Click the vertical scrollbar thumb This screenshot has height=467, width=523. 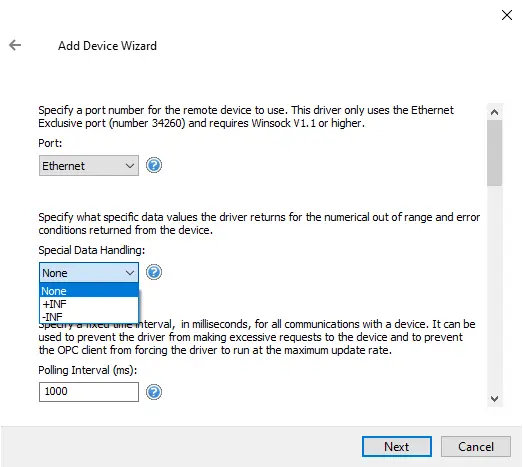pyautogui.click(x=494, y=153)
